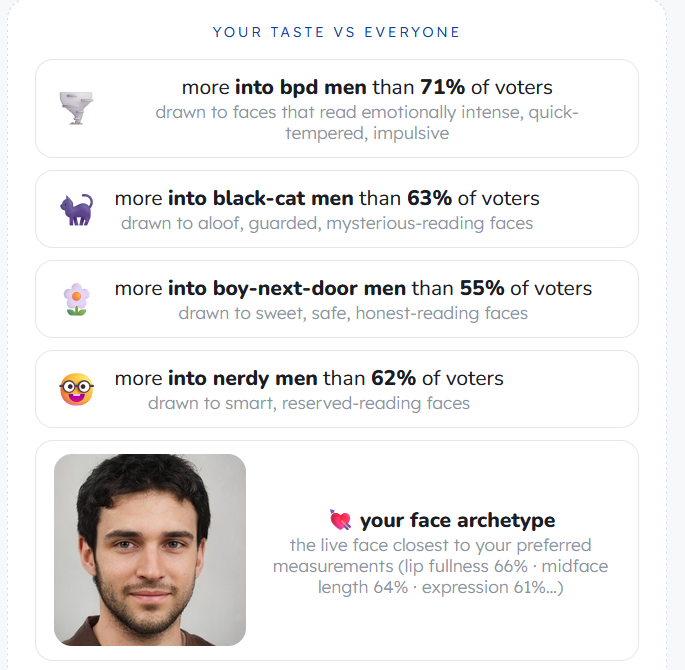
Task: Click the 'YOUR TASTE VS EVERYONE' heading
Action: 336,32
